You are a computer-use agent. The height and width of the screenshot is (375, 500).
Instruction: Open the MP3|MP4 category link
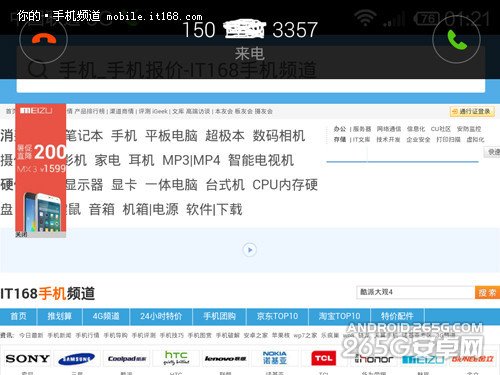coord(191,160)
